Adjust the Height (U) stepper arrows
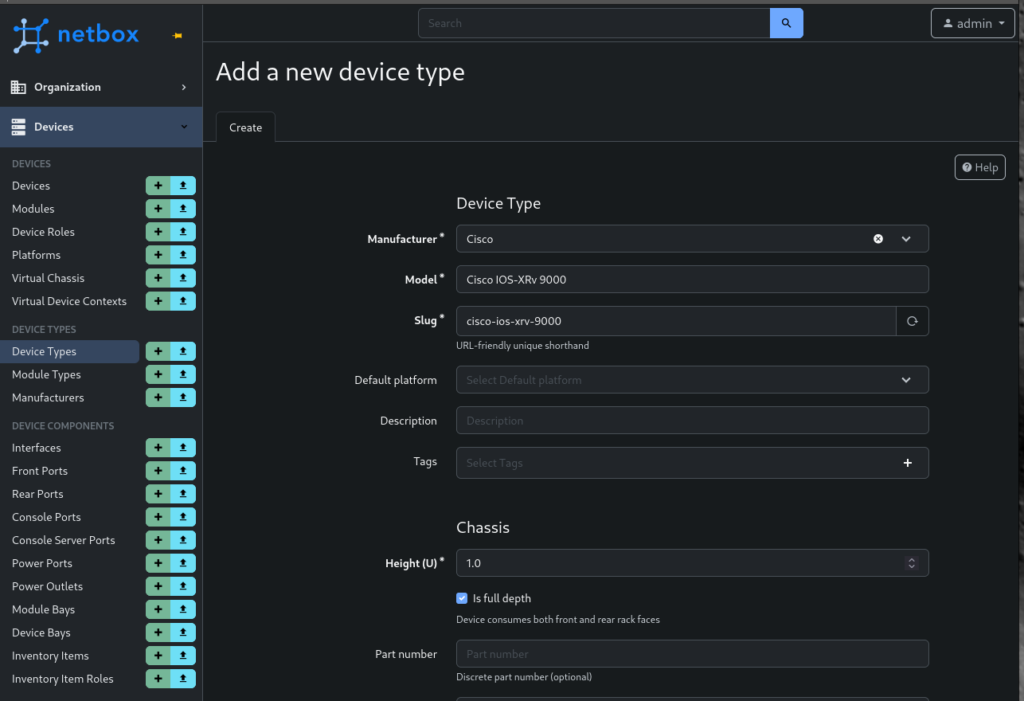Viewport: 1024px width, 701px height. pyautogui.click(x=911, y=563)
